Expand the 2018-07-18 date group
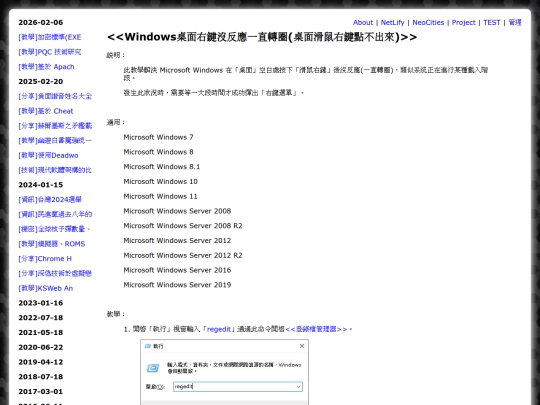This screenshot has height=405, width=540. pos(41,377)
